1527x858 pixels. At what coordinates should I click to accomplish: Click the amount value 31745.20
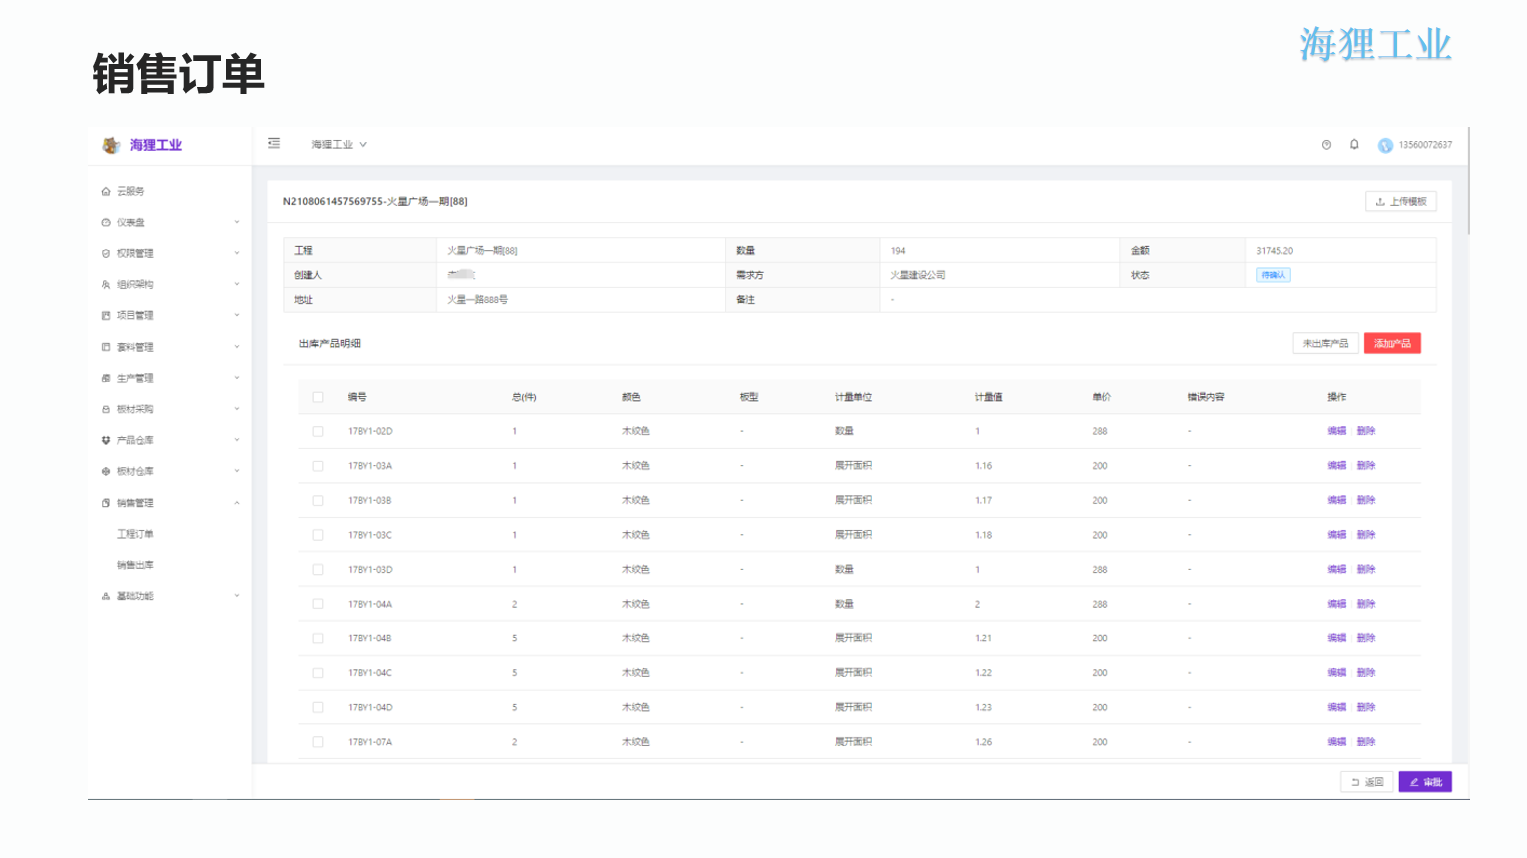pyautogui.click(x=1274, y=251)
